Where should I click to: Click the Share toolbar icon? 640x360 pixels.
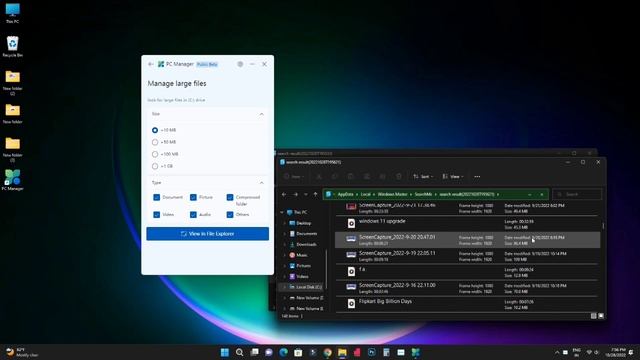click(x=383, y=176)
